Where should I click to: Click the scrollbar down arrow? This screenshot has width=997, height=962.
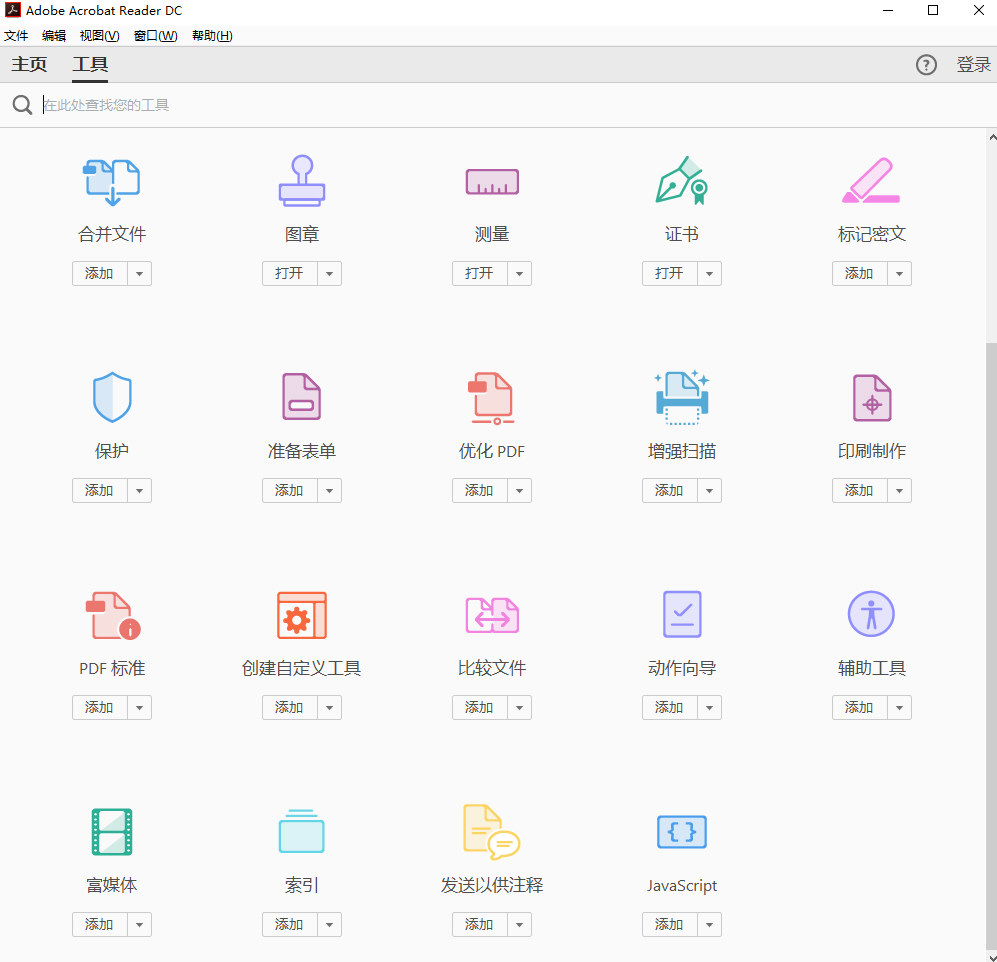(992, 958)
